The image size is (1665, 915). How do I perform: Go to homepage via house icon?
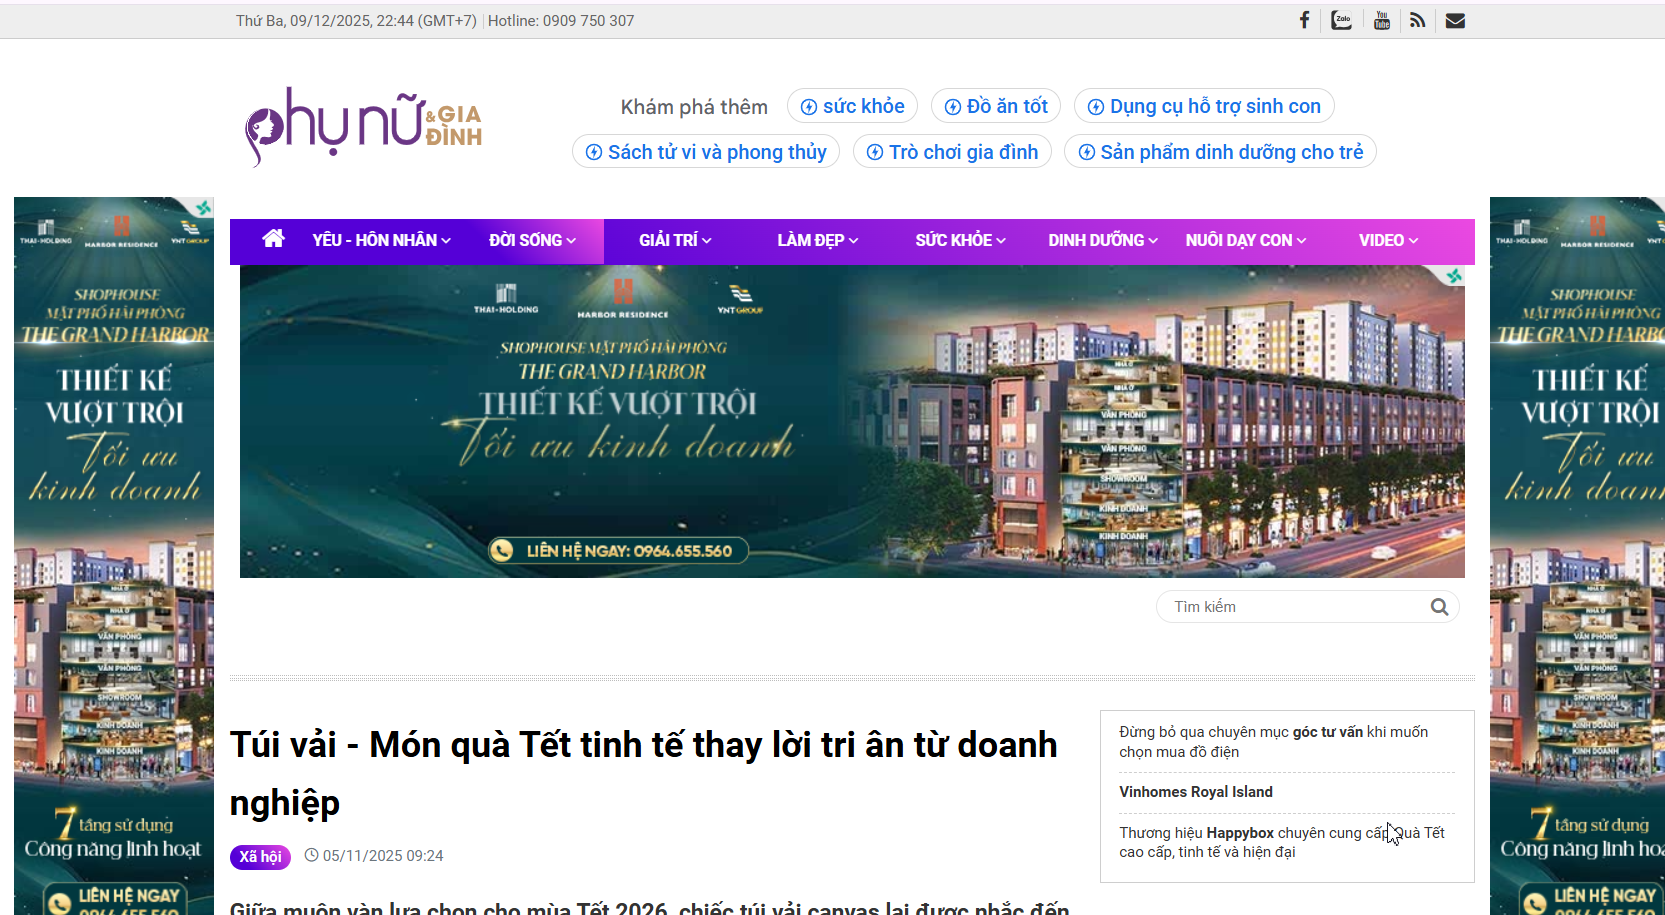coord(273,239)
